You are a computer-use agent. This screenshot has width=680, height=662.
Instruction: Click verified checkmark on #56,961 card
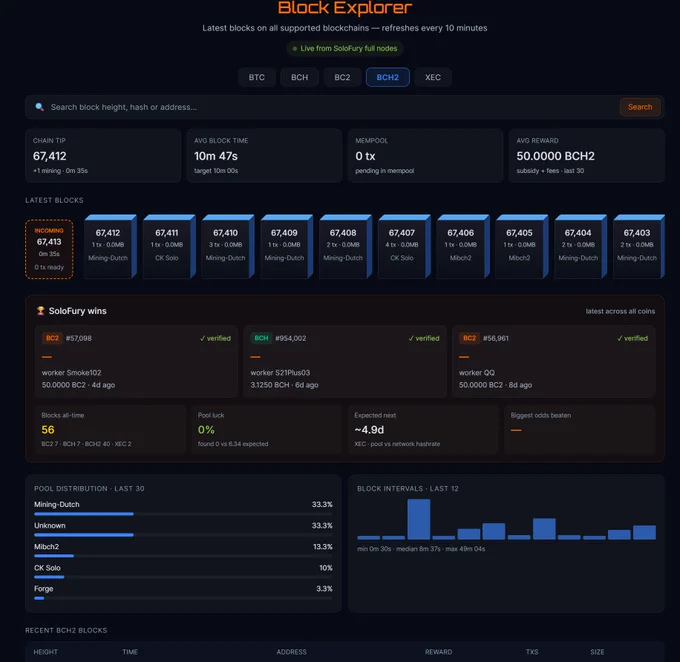point(632,338)
